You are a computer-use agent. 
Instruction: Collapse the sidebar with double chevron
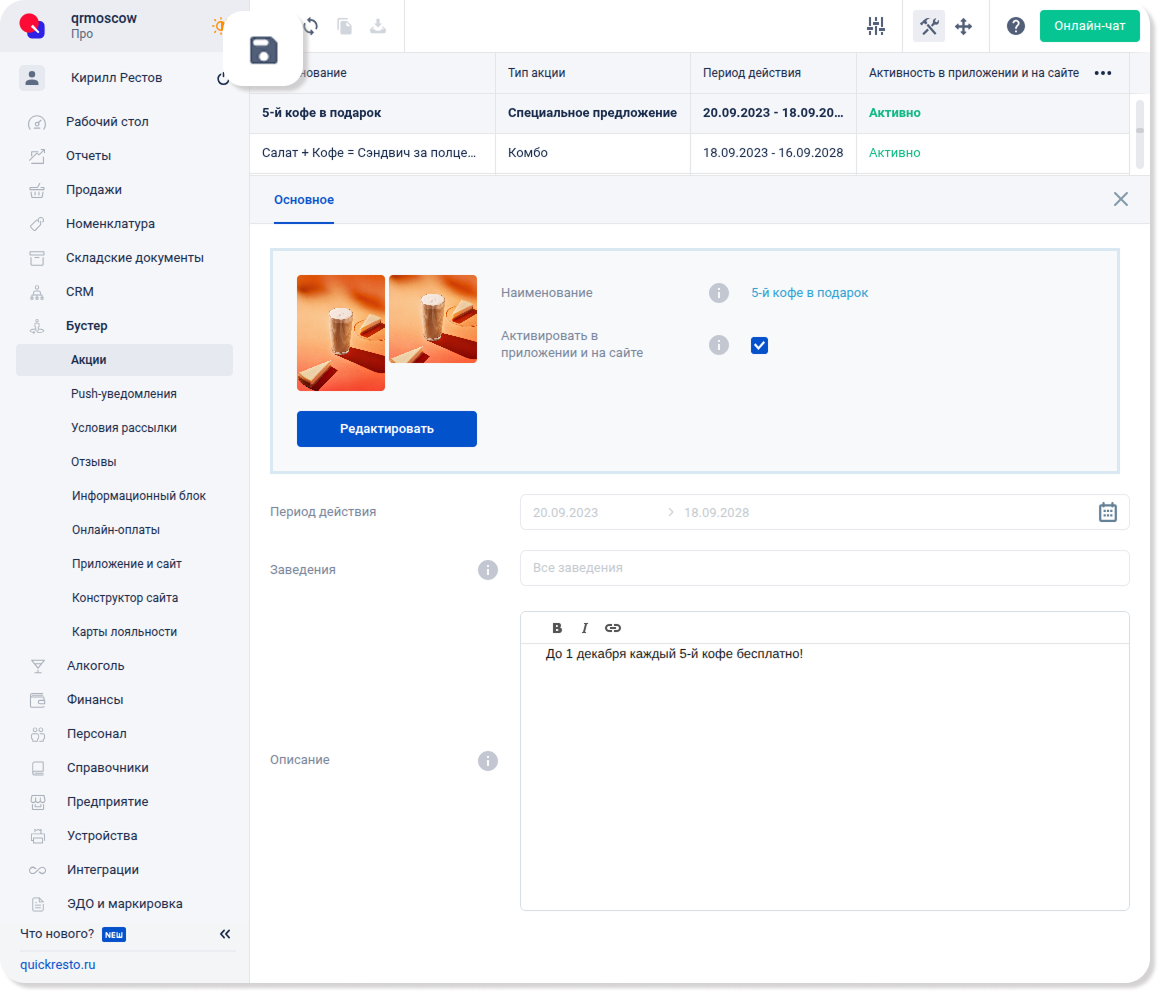(225, 934)
